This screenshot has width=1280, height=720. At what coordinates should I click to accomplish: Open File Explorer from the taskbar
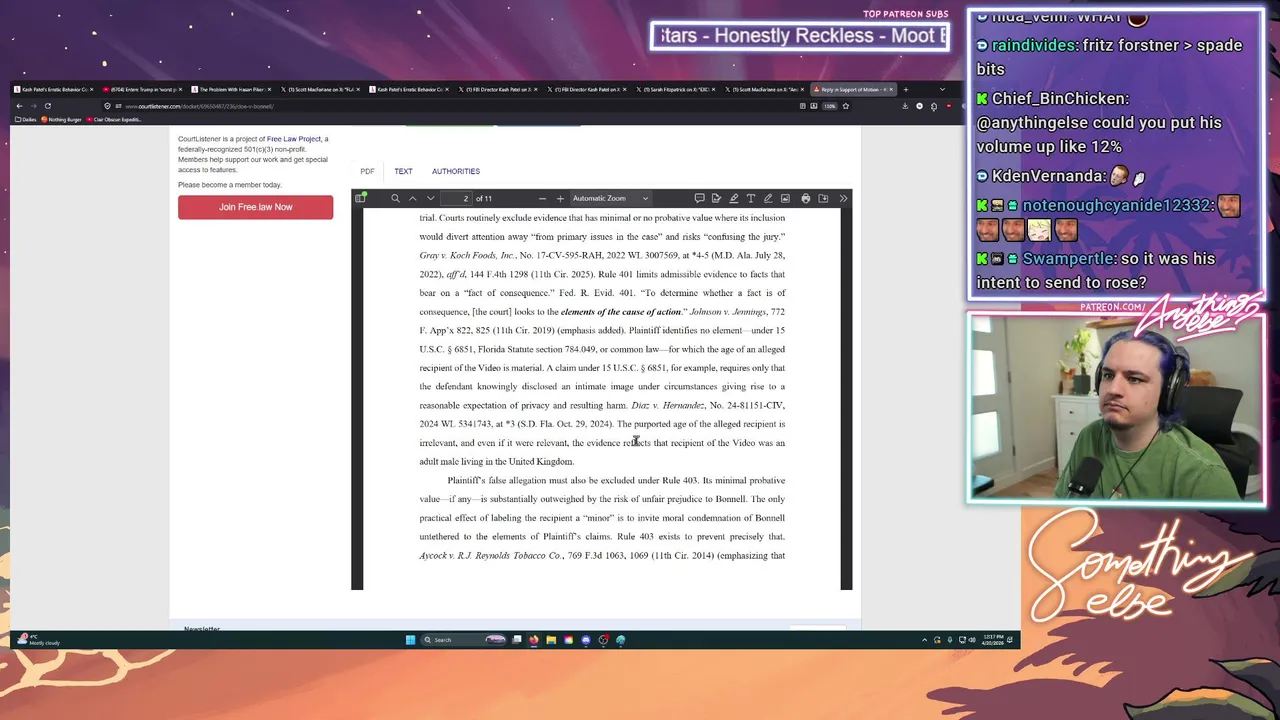551,639
